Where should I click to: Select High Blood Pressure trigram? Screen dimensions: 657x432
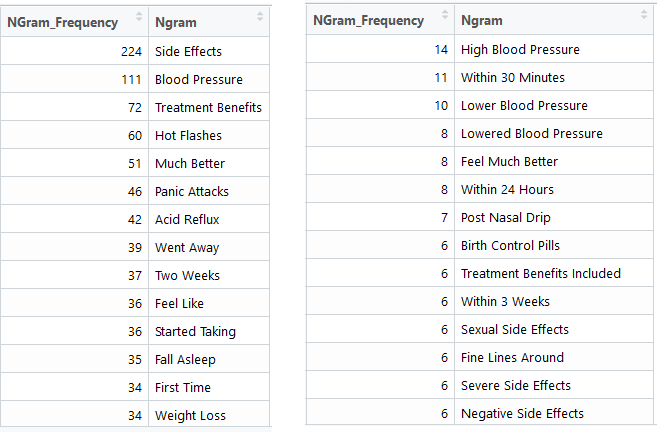[520, 49]
